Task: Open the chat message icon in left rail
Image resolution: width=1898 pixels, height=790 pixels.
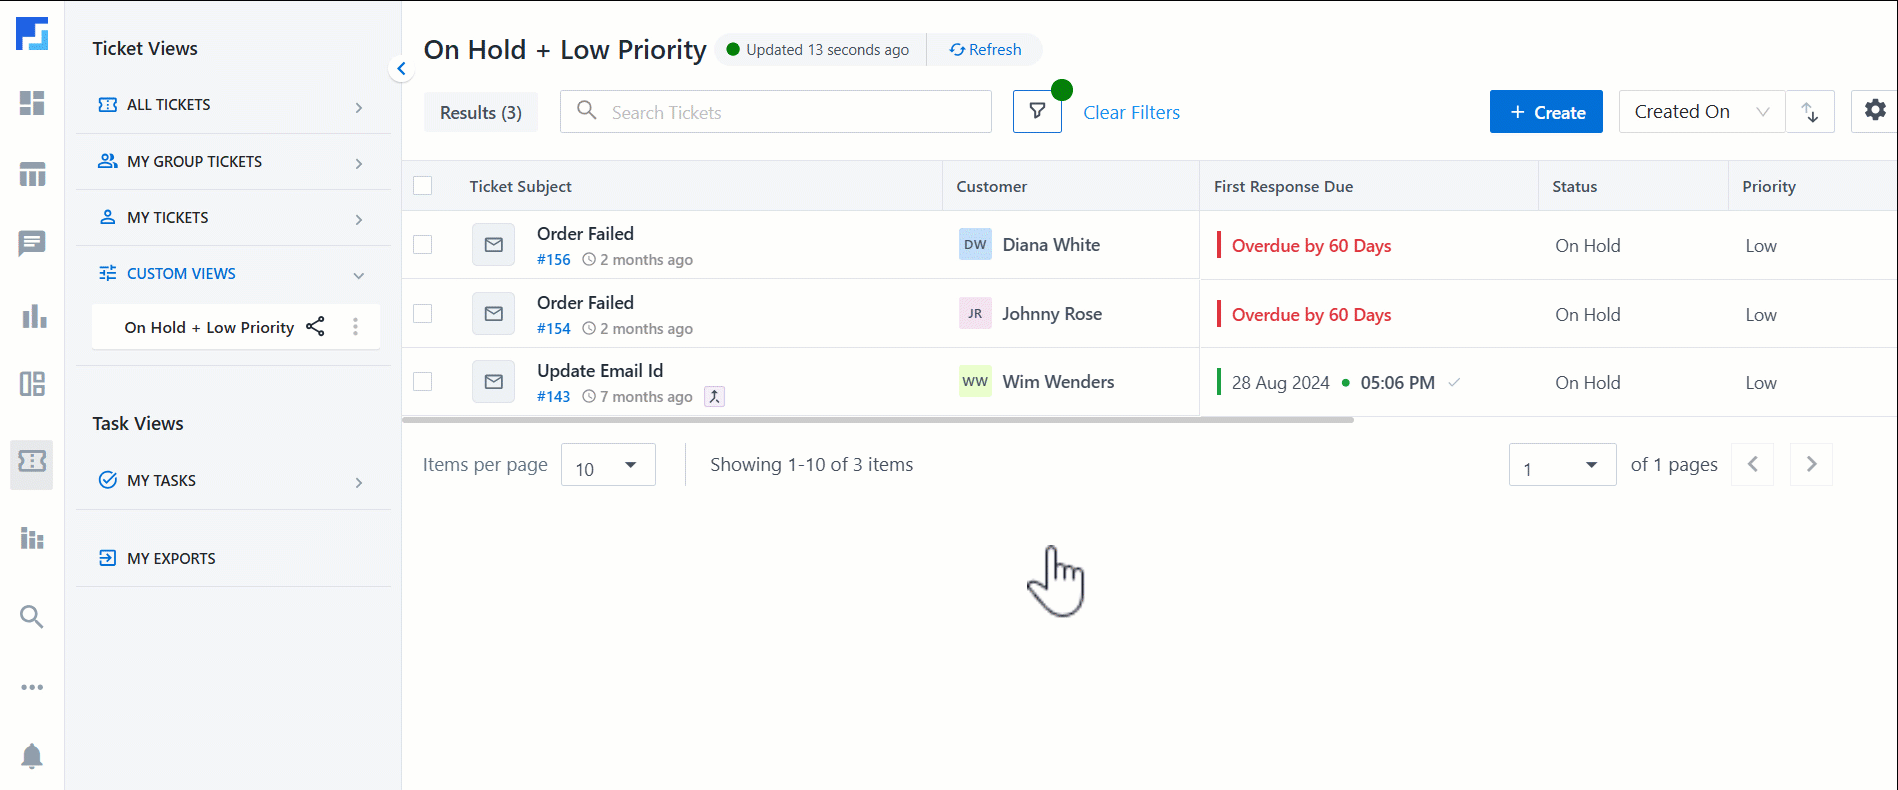Action: click(32, 244)
